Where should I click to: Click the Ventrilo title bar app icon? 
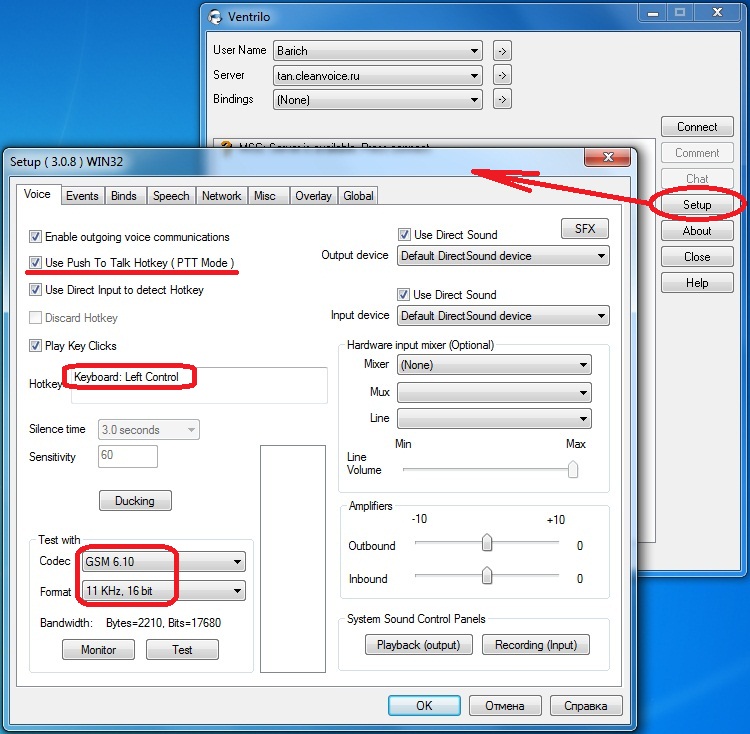(x=215, y=17)
